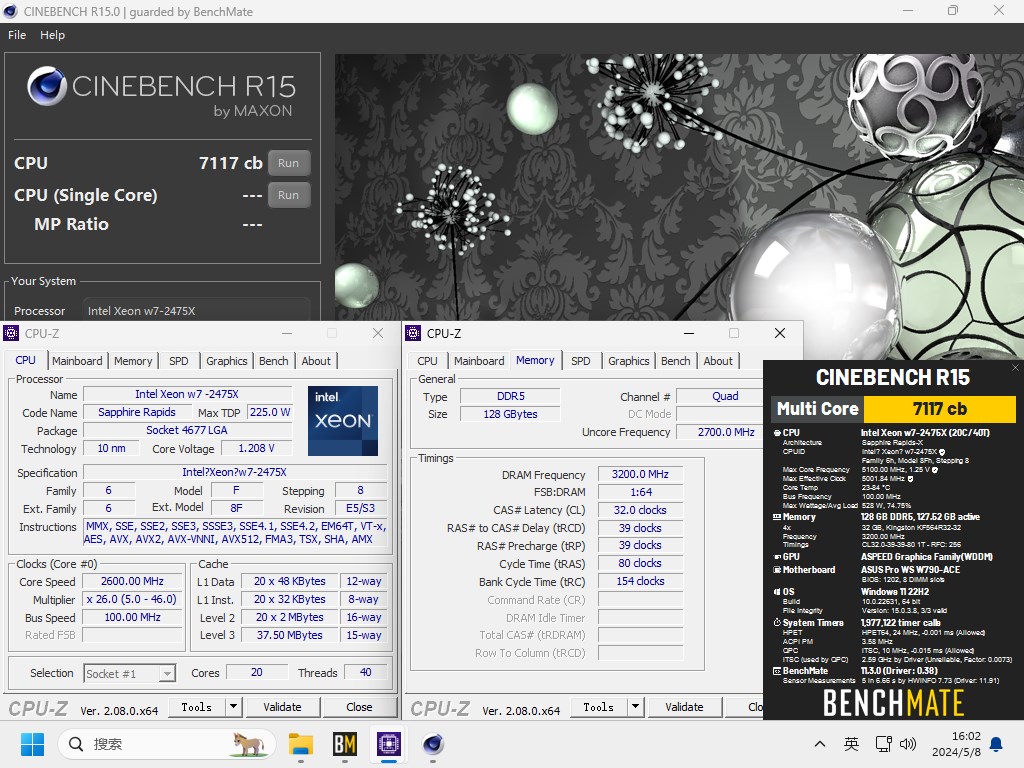Show hidden system tray icons
This screenshot has width=1024, height=768.
(x=820, y=744)
